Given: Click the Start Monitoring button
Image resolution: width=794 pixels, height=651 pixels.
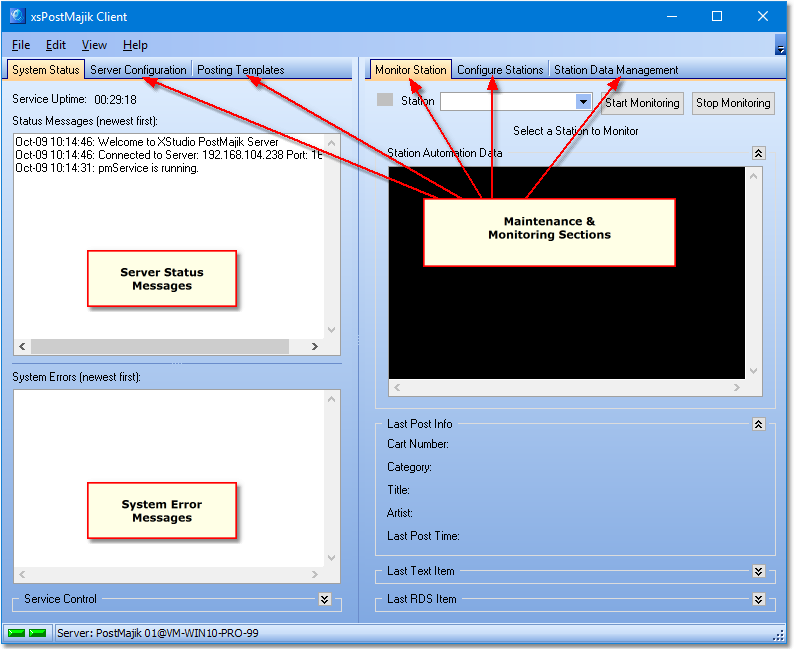Looking at the screenshot, I should (x=642, y=103).
